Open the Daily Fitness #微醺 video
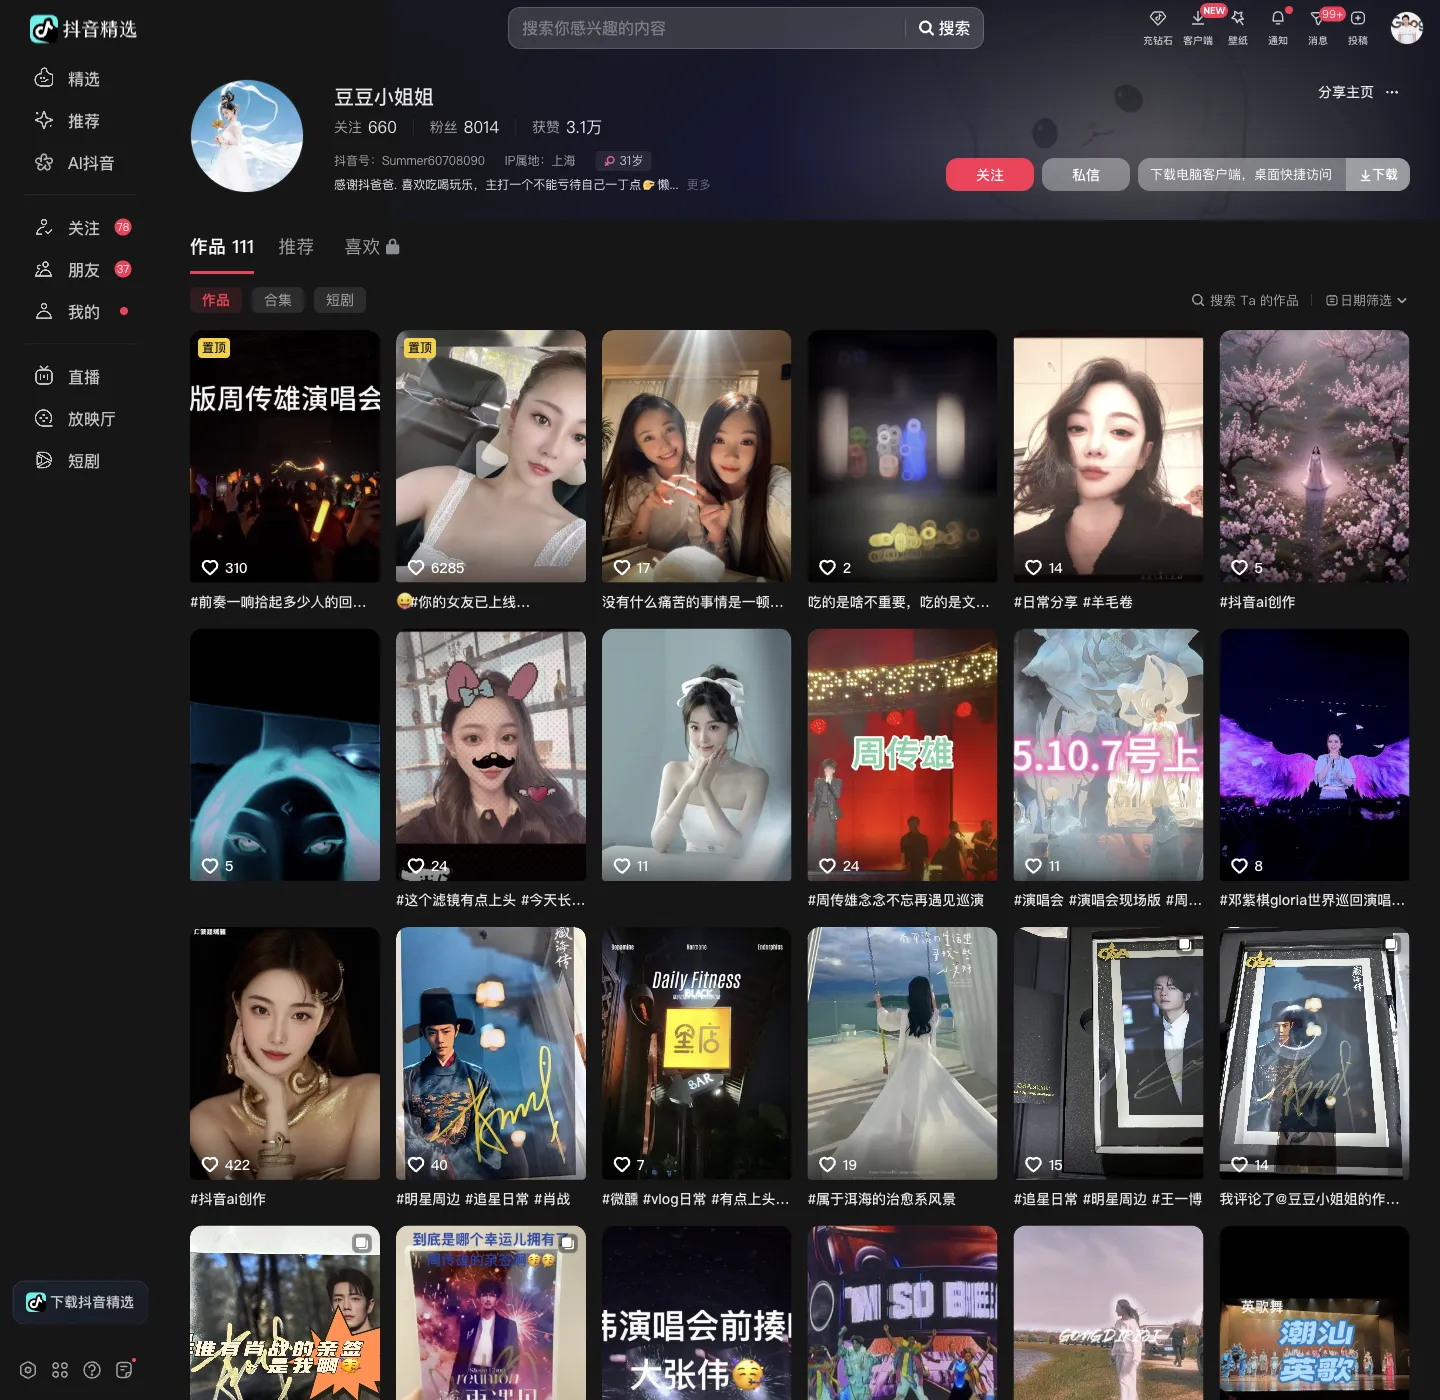 coord(697,1053)
